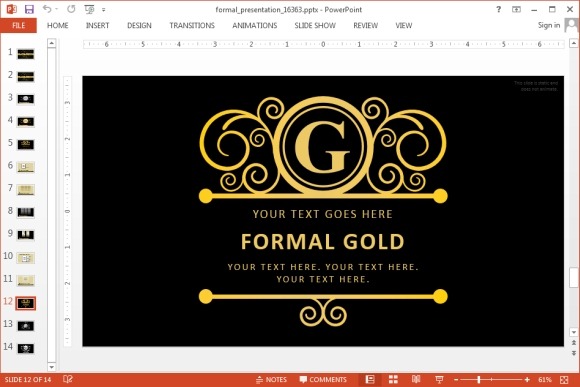Open the Customize Quick Access Toolbar dropdown

coord(104,10)
